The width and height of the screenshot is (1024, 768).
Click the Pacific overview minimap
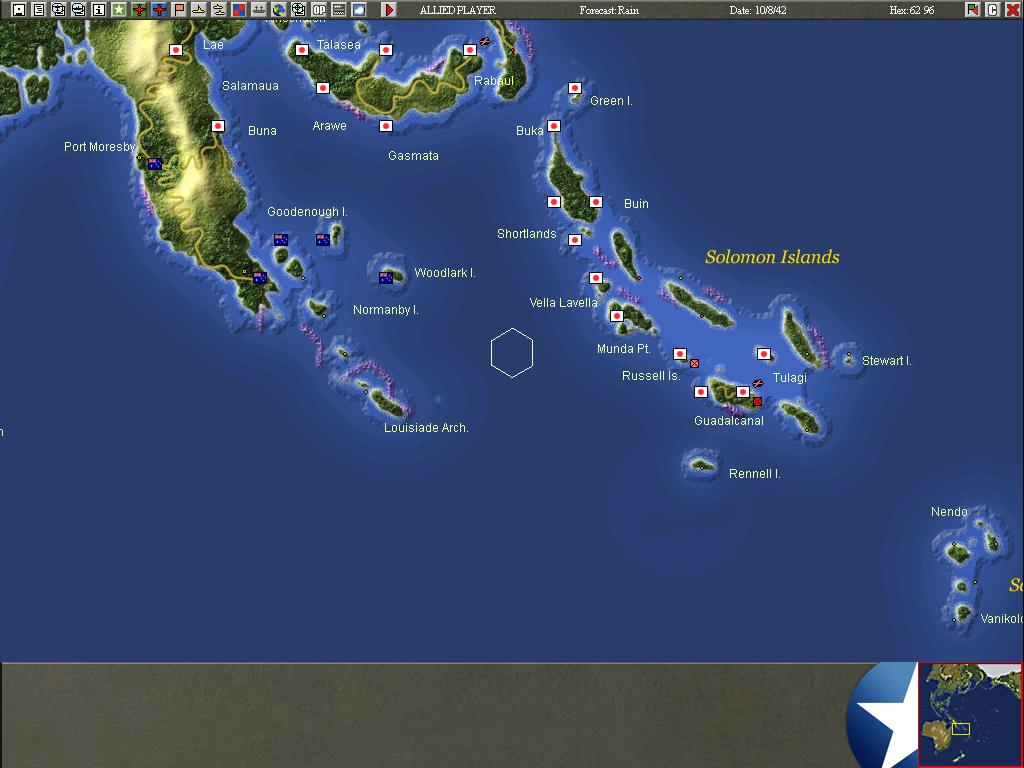970,714
